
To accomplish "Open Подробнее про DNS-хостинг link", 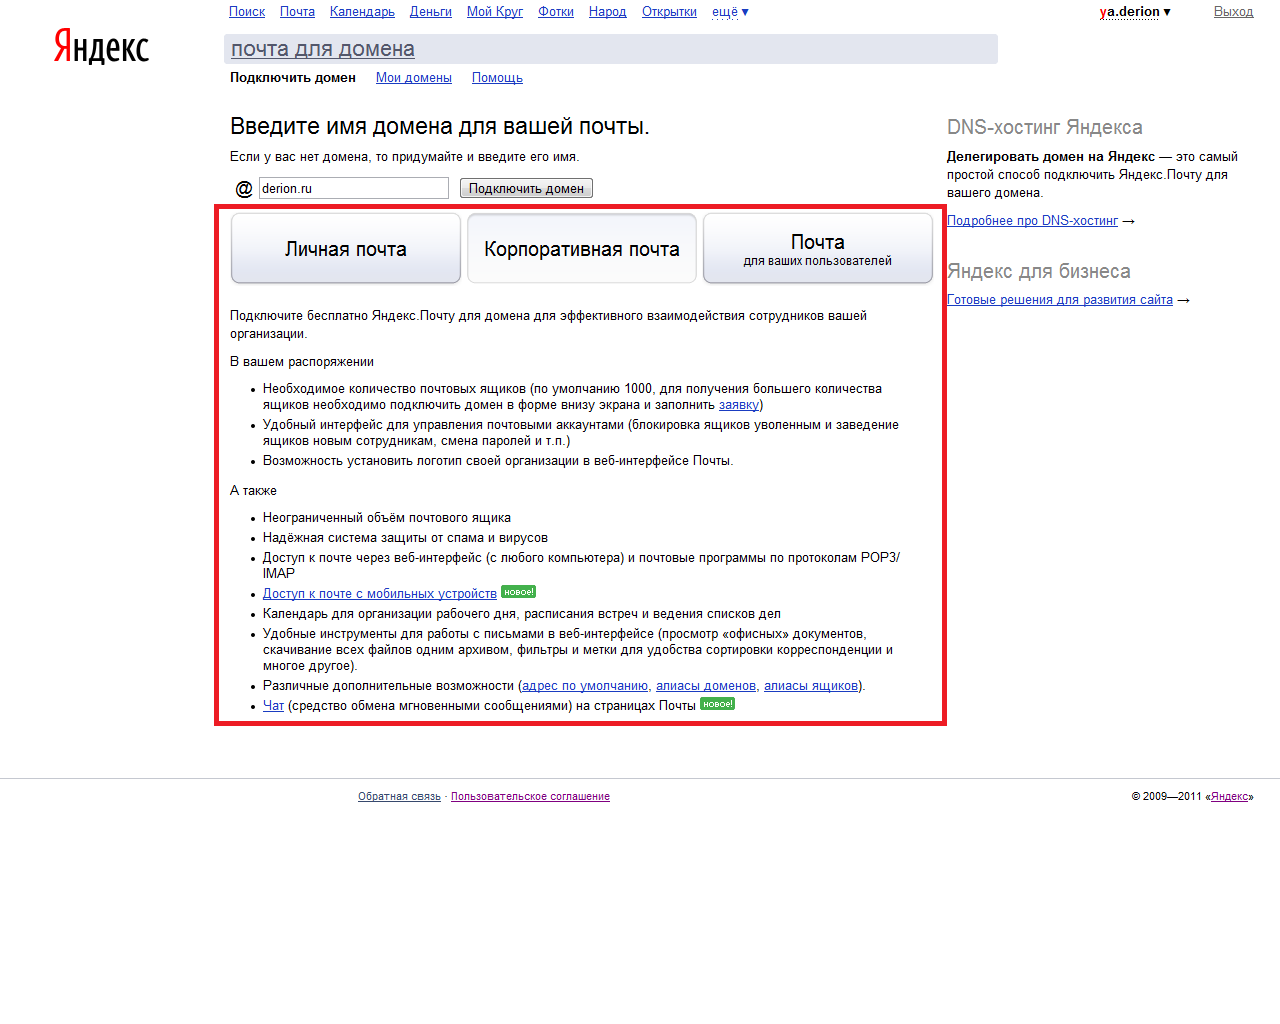I will click(1032, 221).
